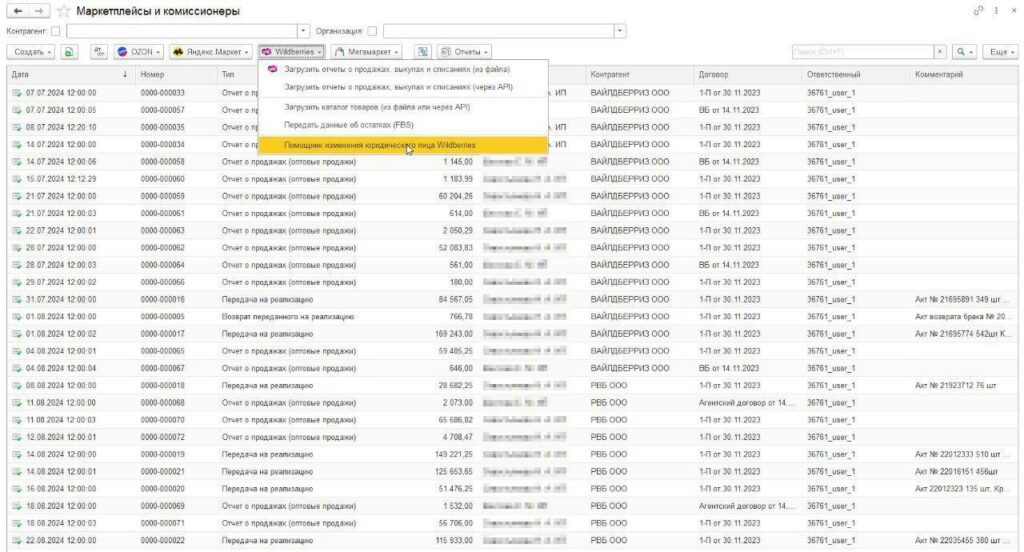Viewport: 1024px width, 552px height.
Task: Click the back navigation arrow
Action: click(17, 10)
